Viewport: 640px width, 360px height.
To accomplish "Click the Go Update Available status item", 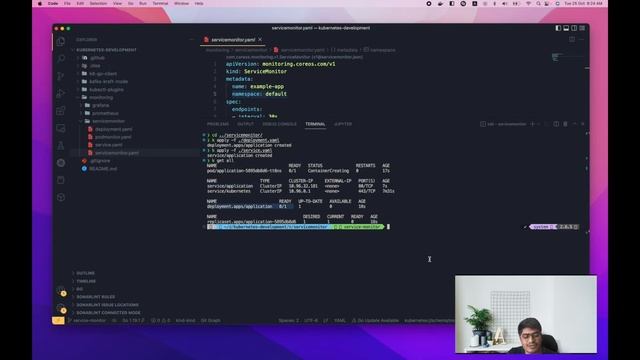I will tap(375, 321).
